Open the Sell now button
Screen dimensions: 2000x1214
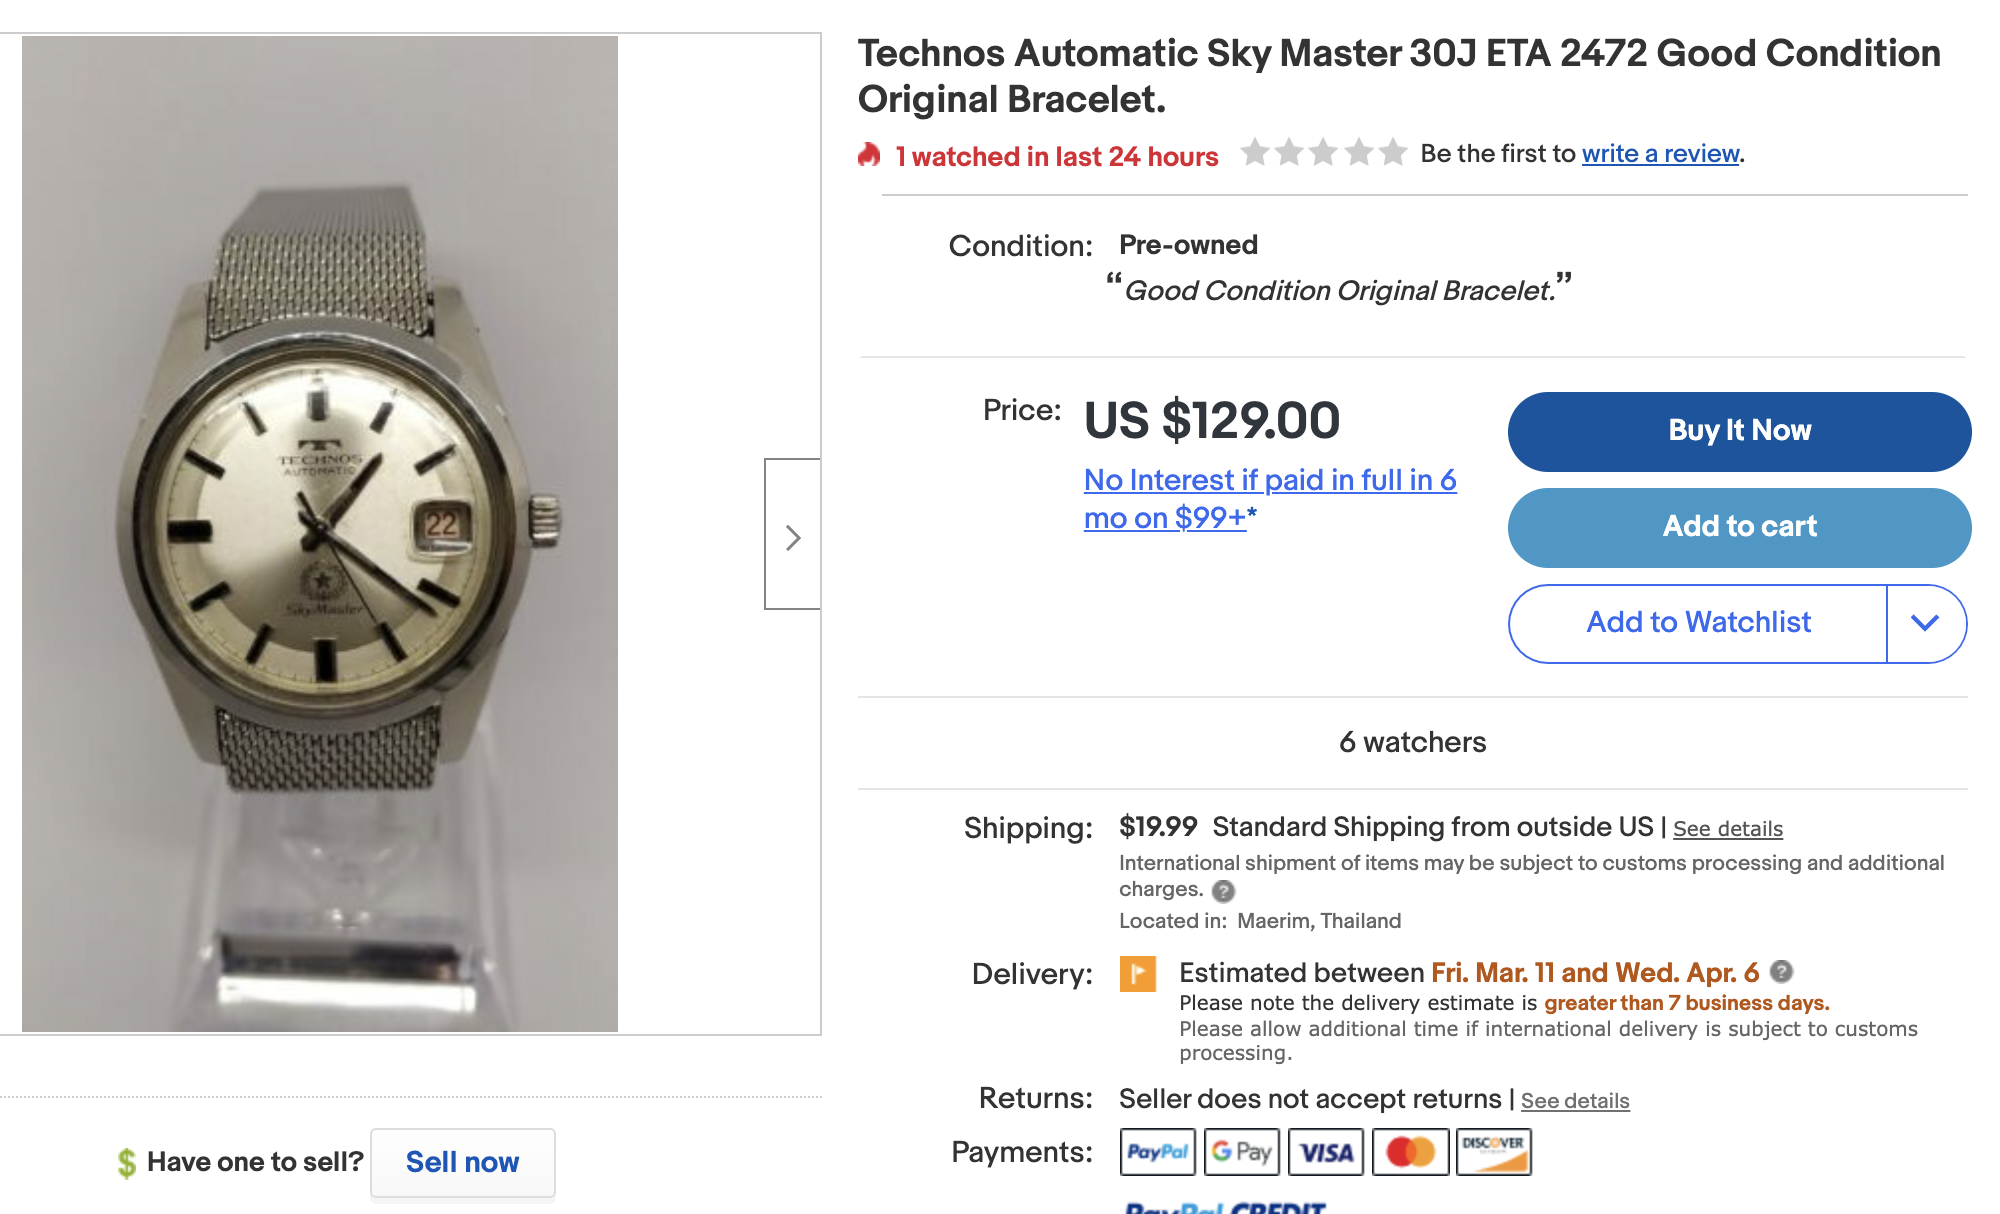click(x=462, y=1162)
